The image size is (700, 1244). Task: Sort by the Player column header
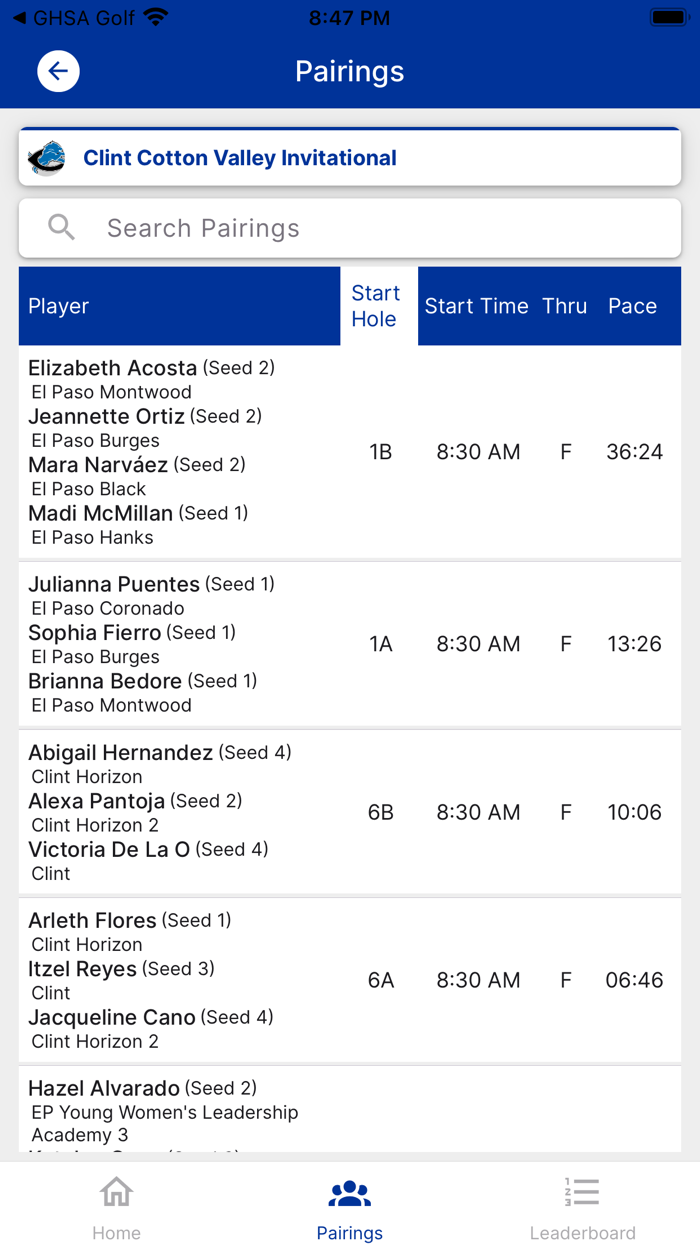[x=58, y=306]
